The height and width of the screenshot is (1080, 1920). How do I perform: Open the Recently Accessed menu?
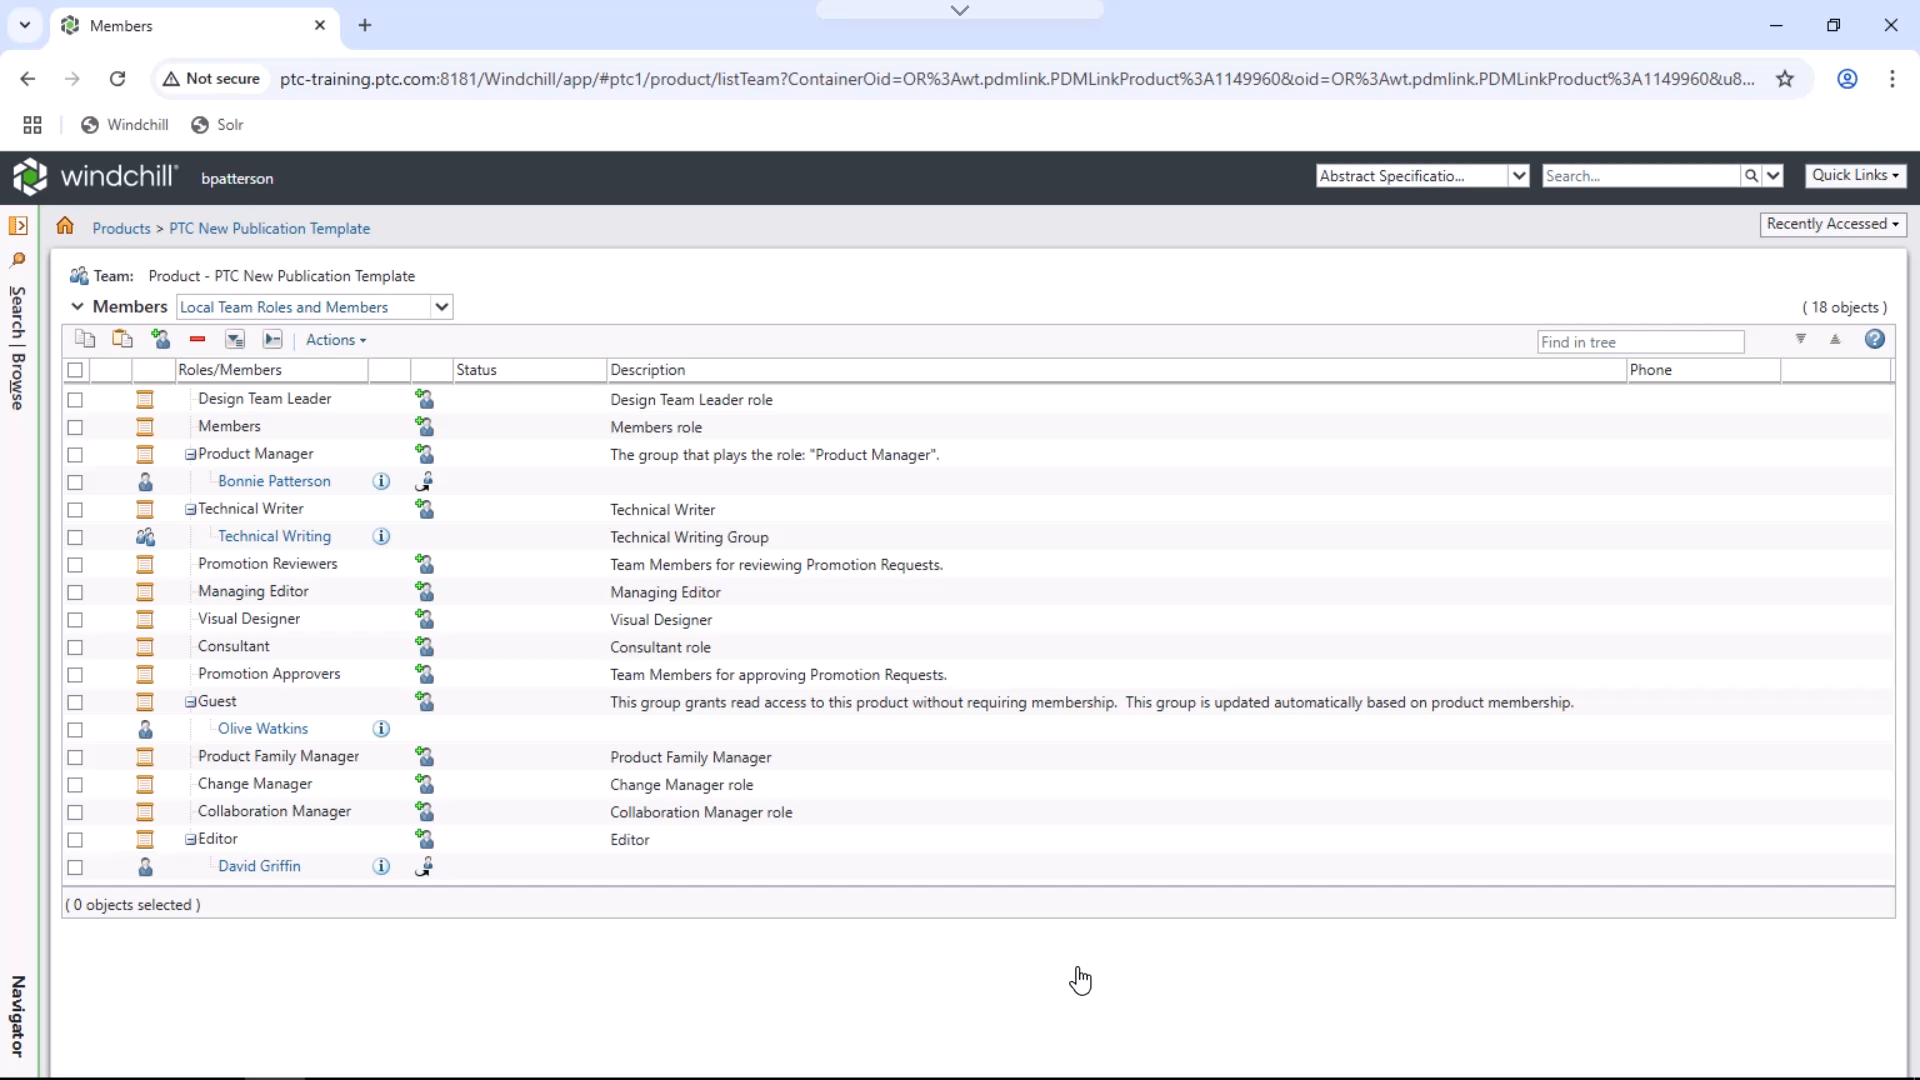point(1832,224)
